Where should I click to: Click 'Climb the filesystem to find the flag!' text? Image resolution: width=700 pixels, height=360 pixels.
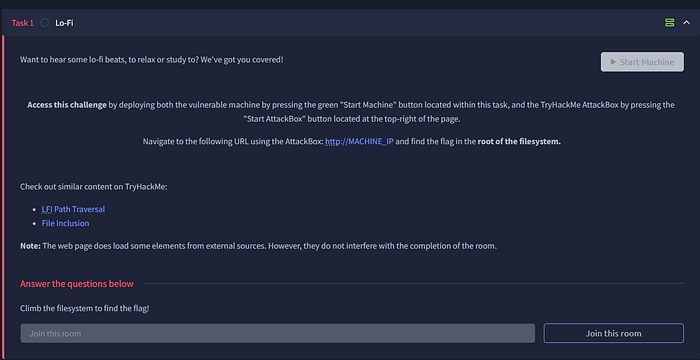tap(84, 308)
